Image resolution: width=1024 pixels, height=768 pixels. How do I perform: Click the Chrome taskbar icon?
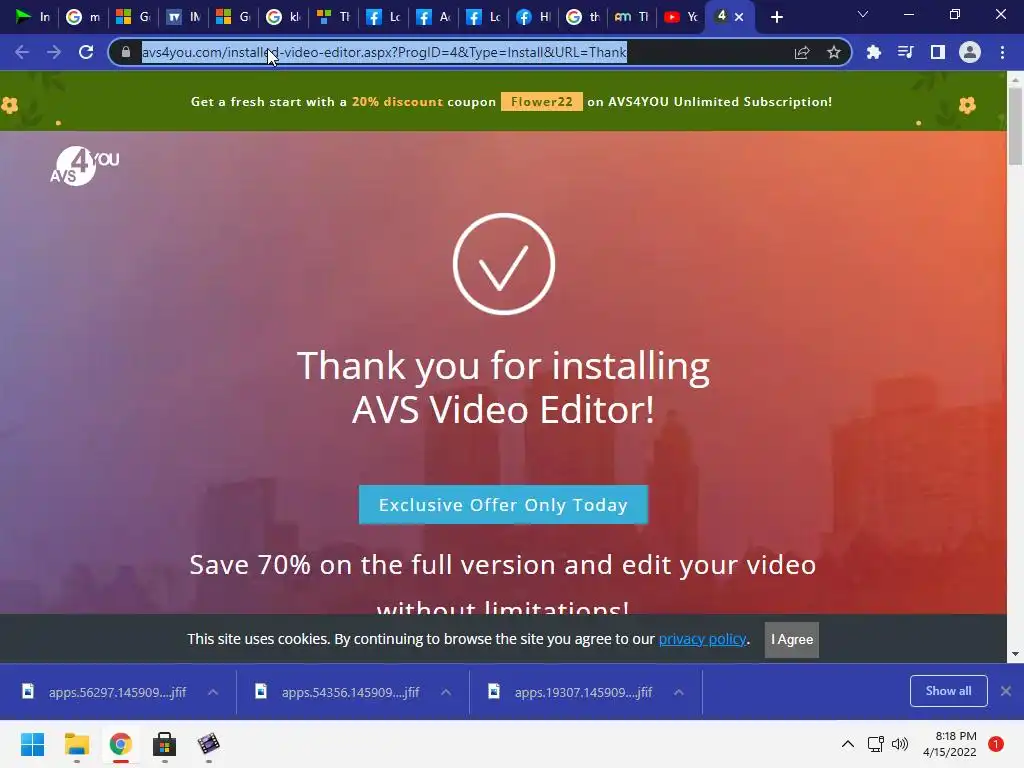(x=120, y=744)
